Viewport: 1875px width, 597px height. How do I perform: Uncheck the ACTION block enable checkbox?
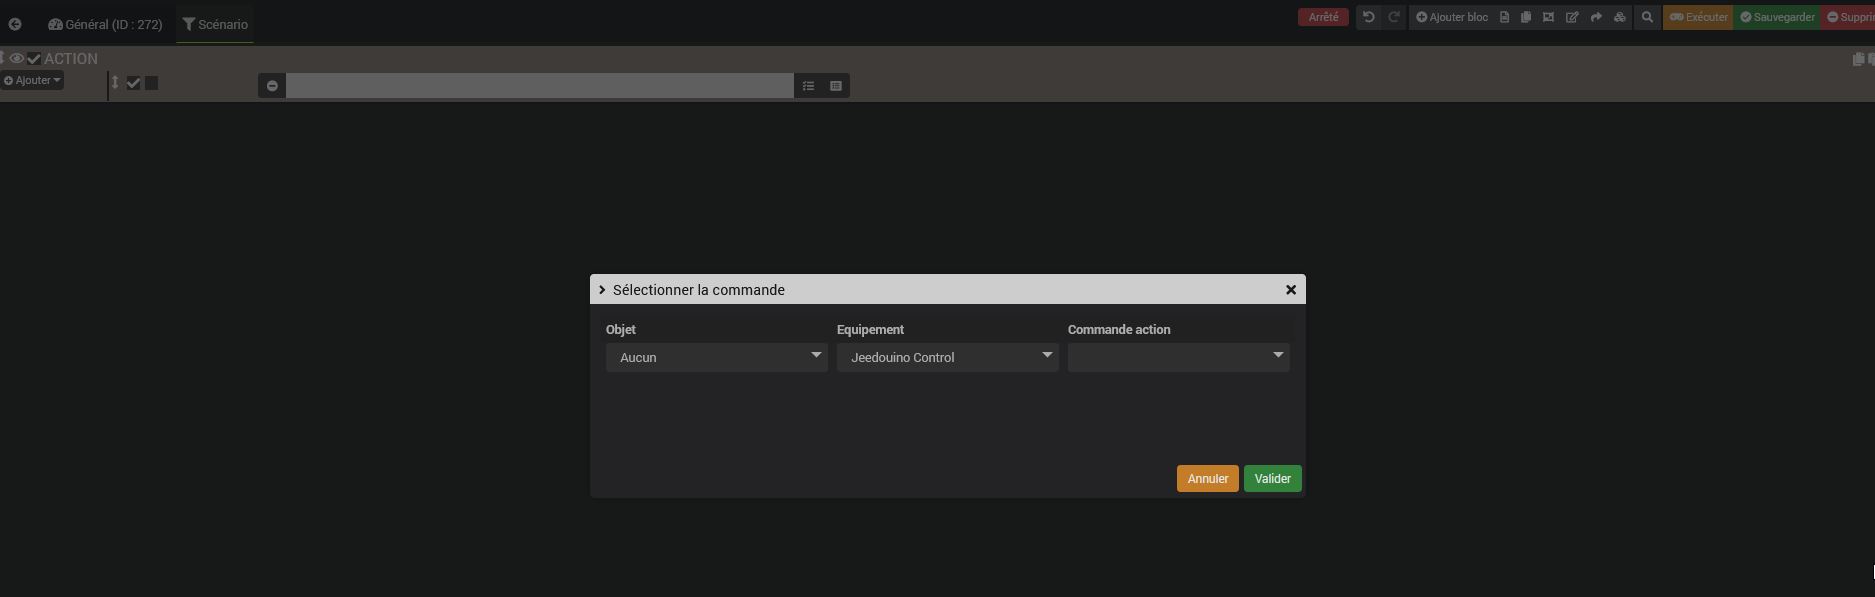34,58
